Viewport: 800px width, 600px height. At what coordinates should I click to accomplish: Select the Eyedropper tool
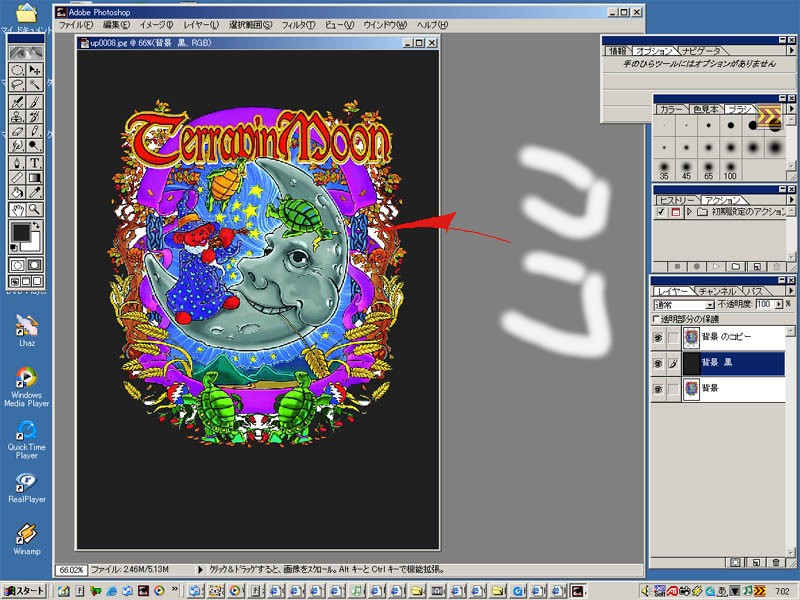tap(34, 193)
